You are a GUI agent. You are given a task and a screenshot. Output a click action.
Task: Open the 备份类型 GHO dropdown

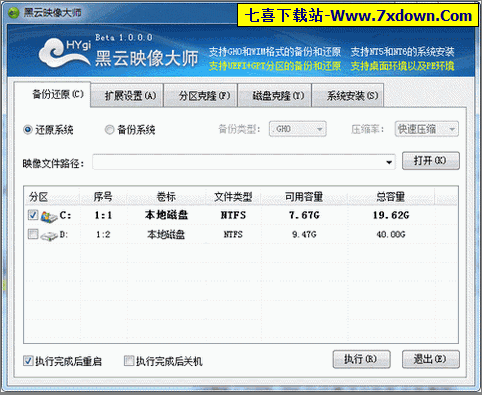[x=298, y=129]
